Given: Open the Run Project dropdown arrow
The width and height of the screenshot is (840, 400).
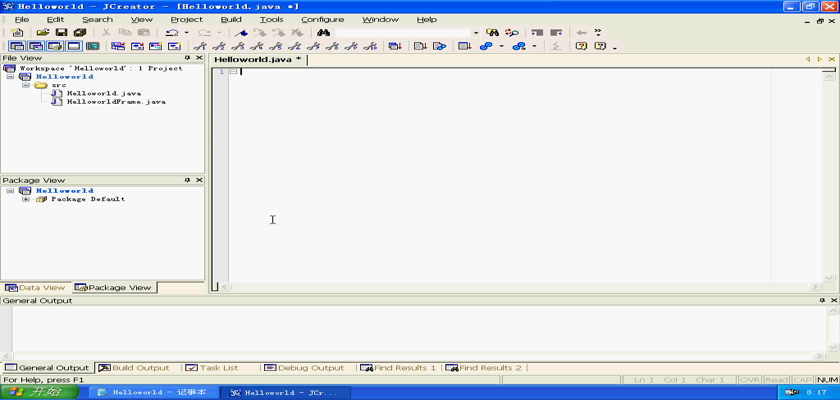Looking at the screenshot, I should (x=534, y=47).
